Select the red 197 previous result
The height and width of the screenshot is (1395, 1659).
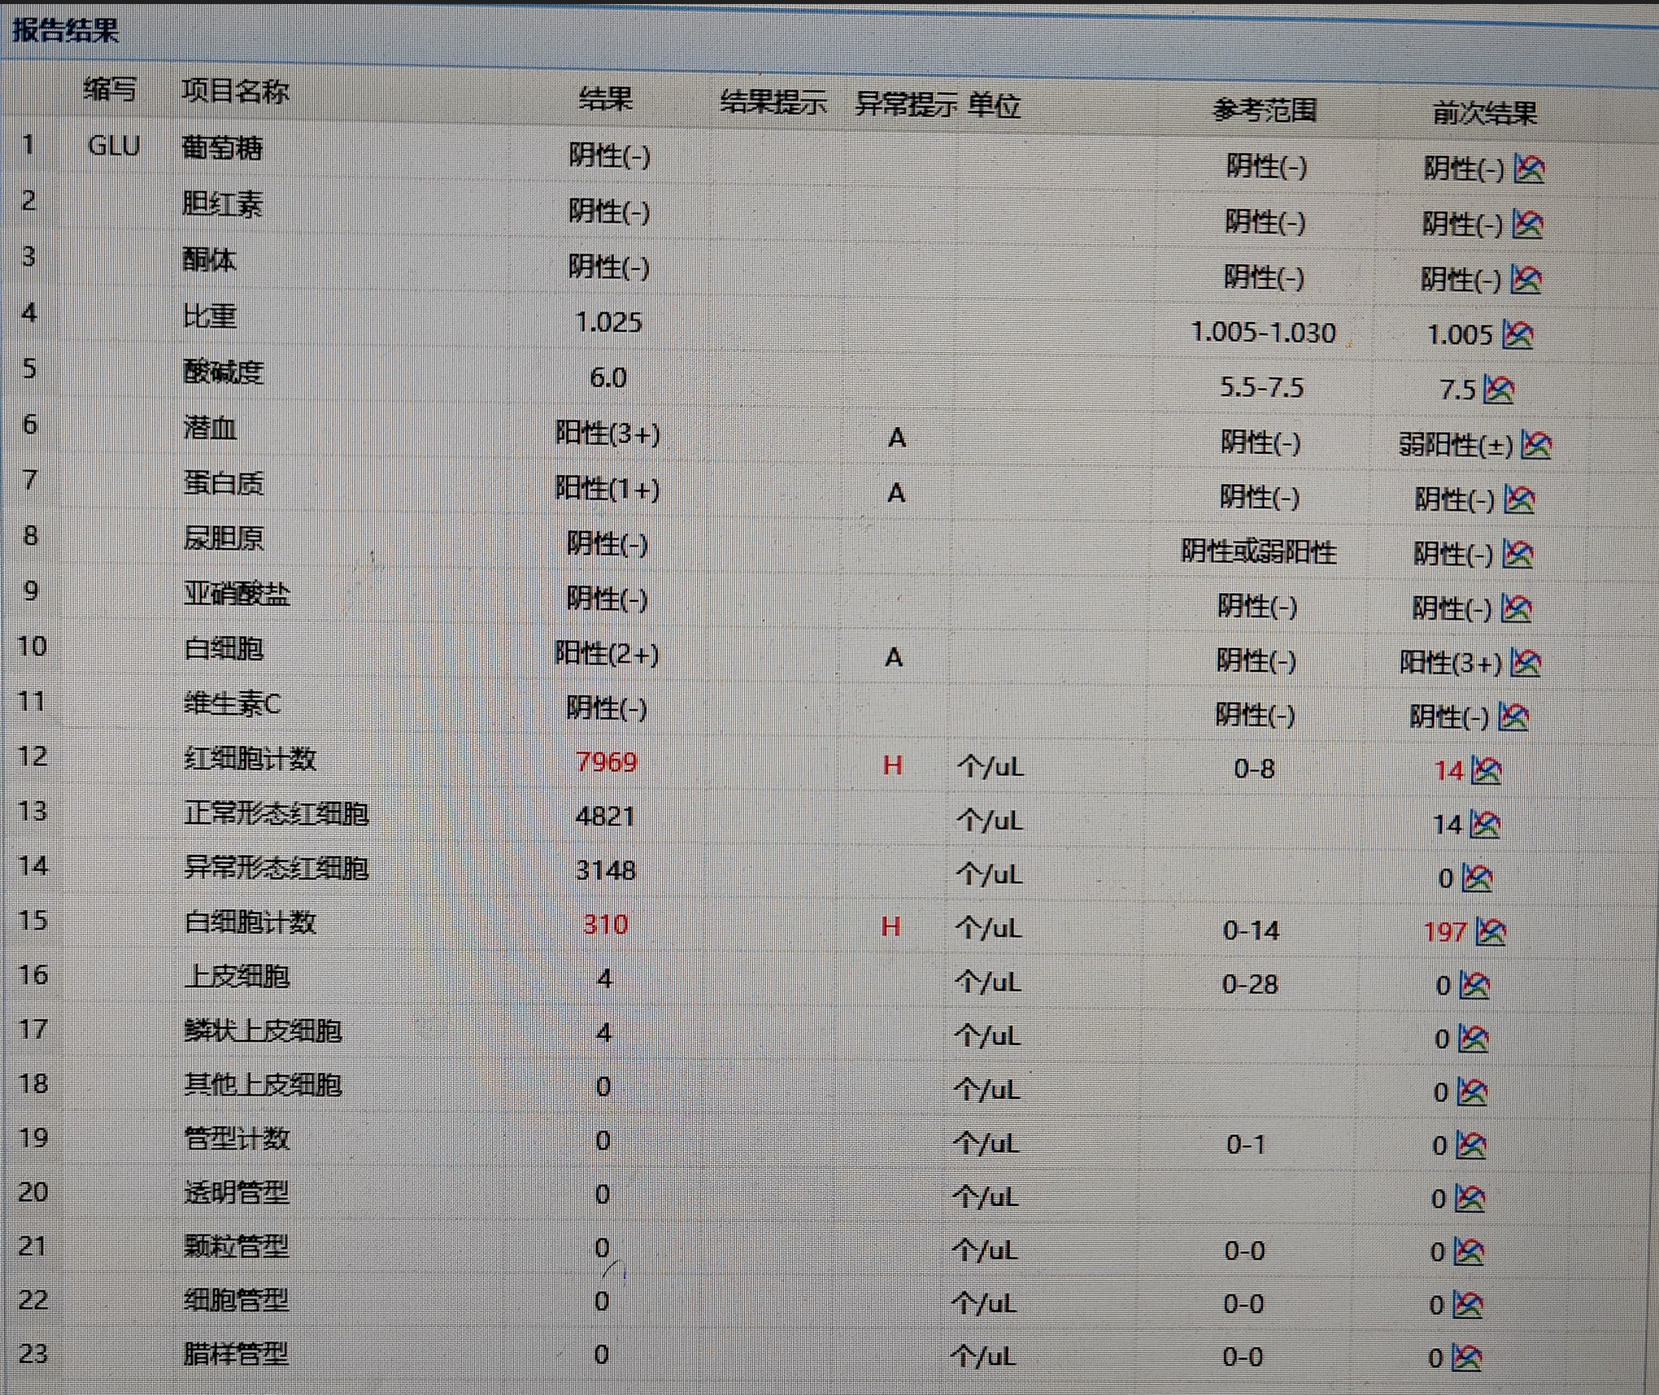click(1445, 932)
